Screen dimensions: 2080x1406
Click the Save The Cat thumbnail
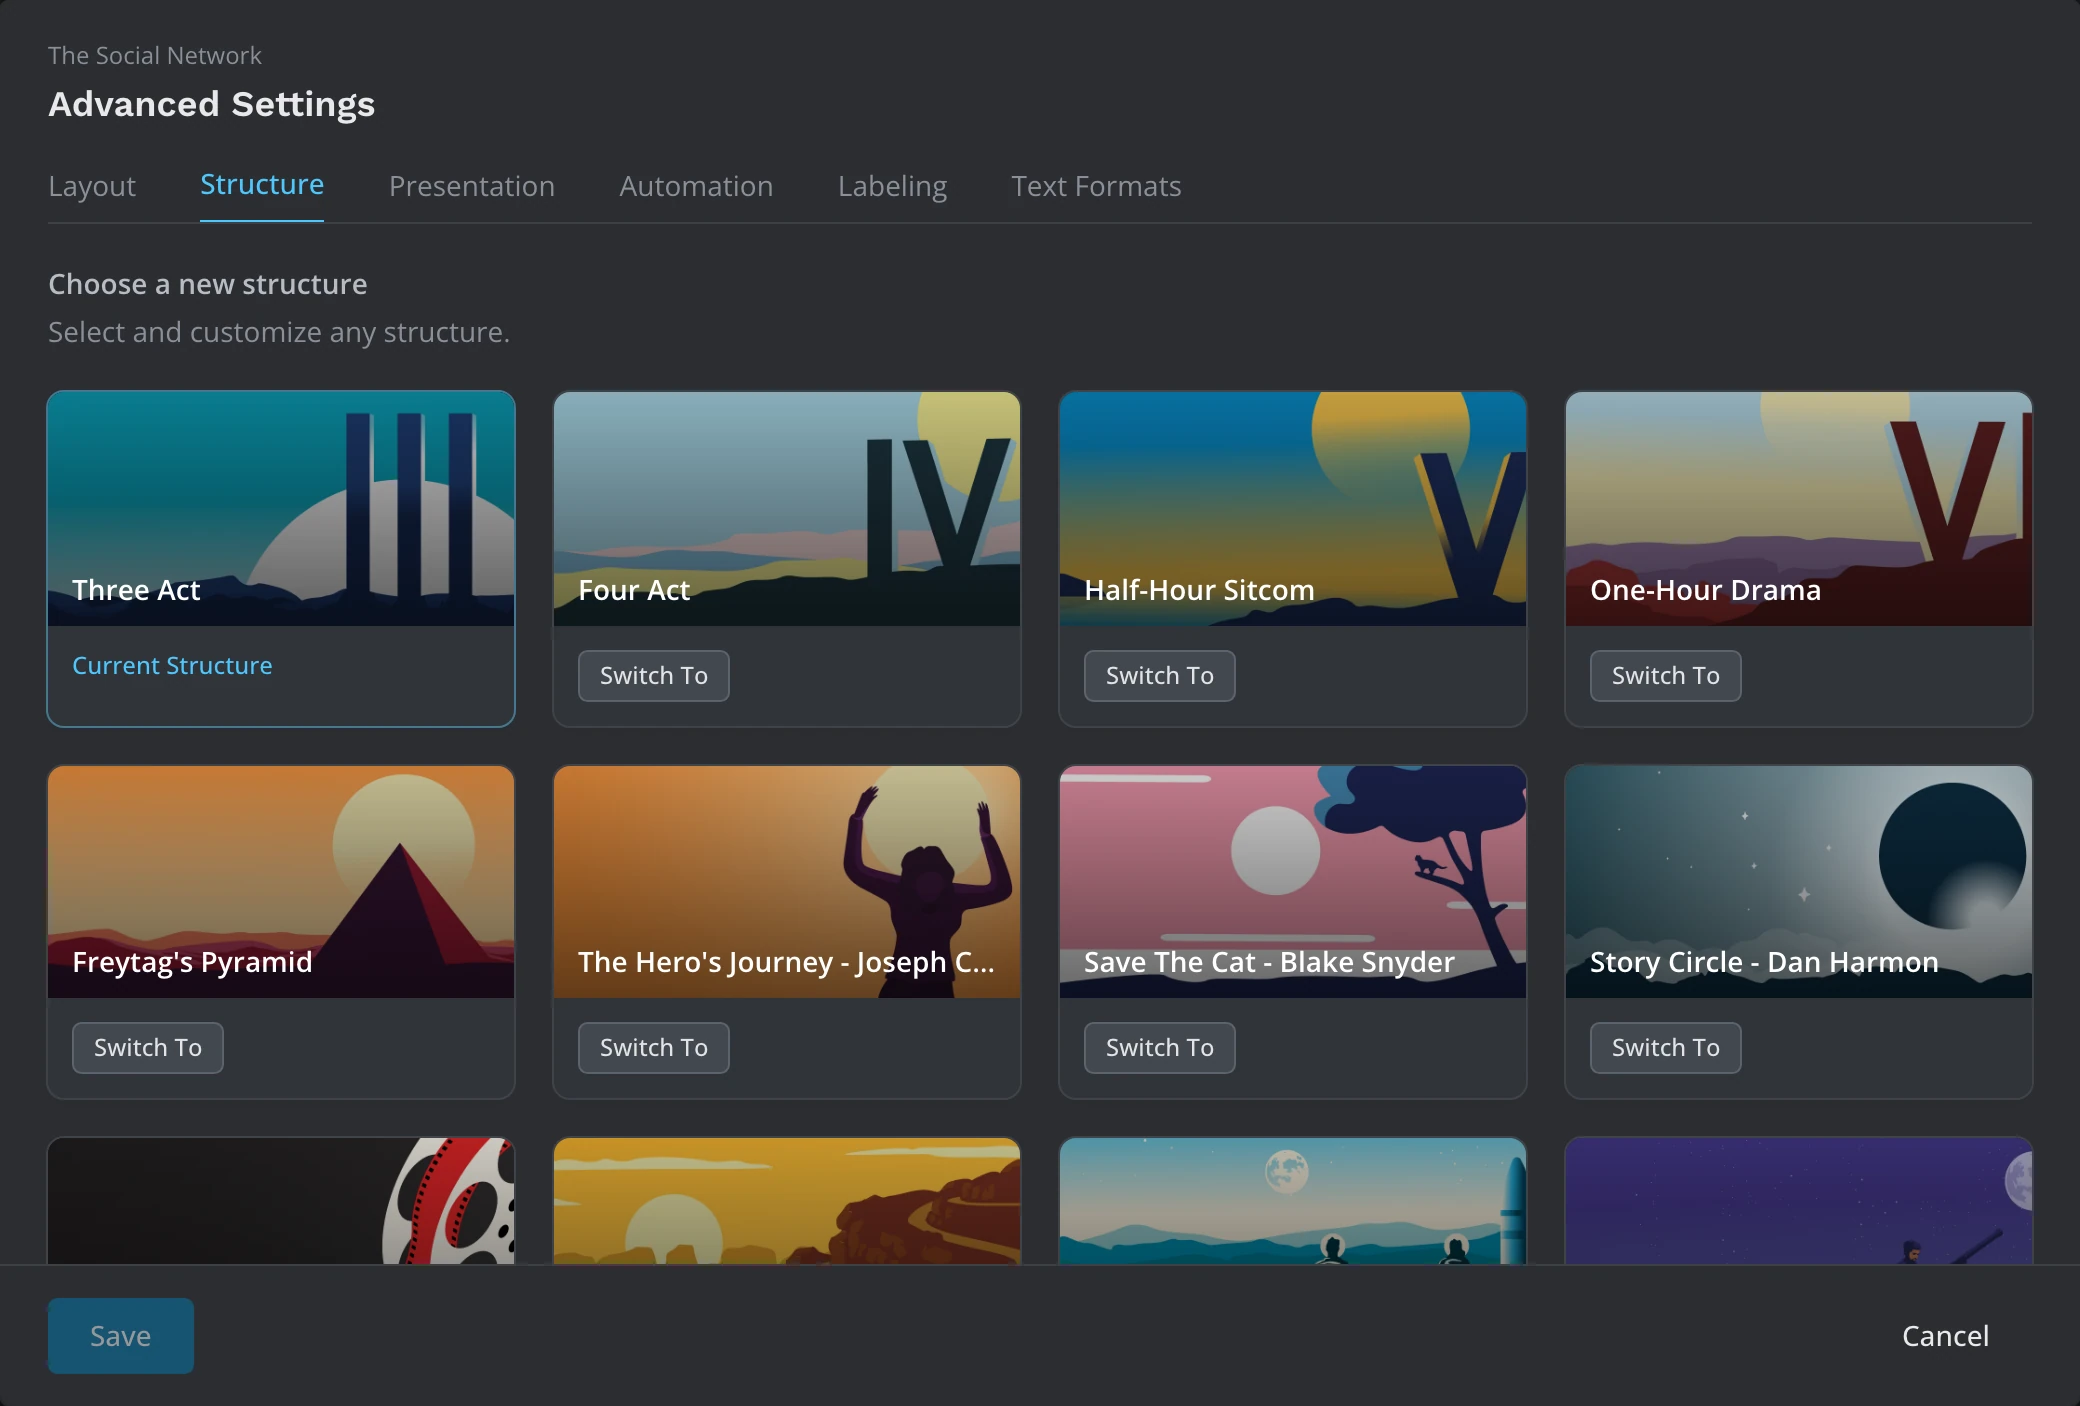click(x=1293, y=882)
